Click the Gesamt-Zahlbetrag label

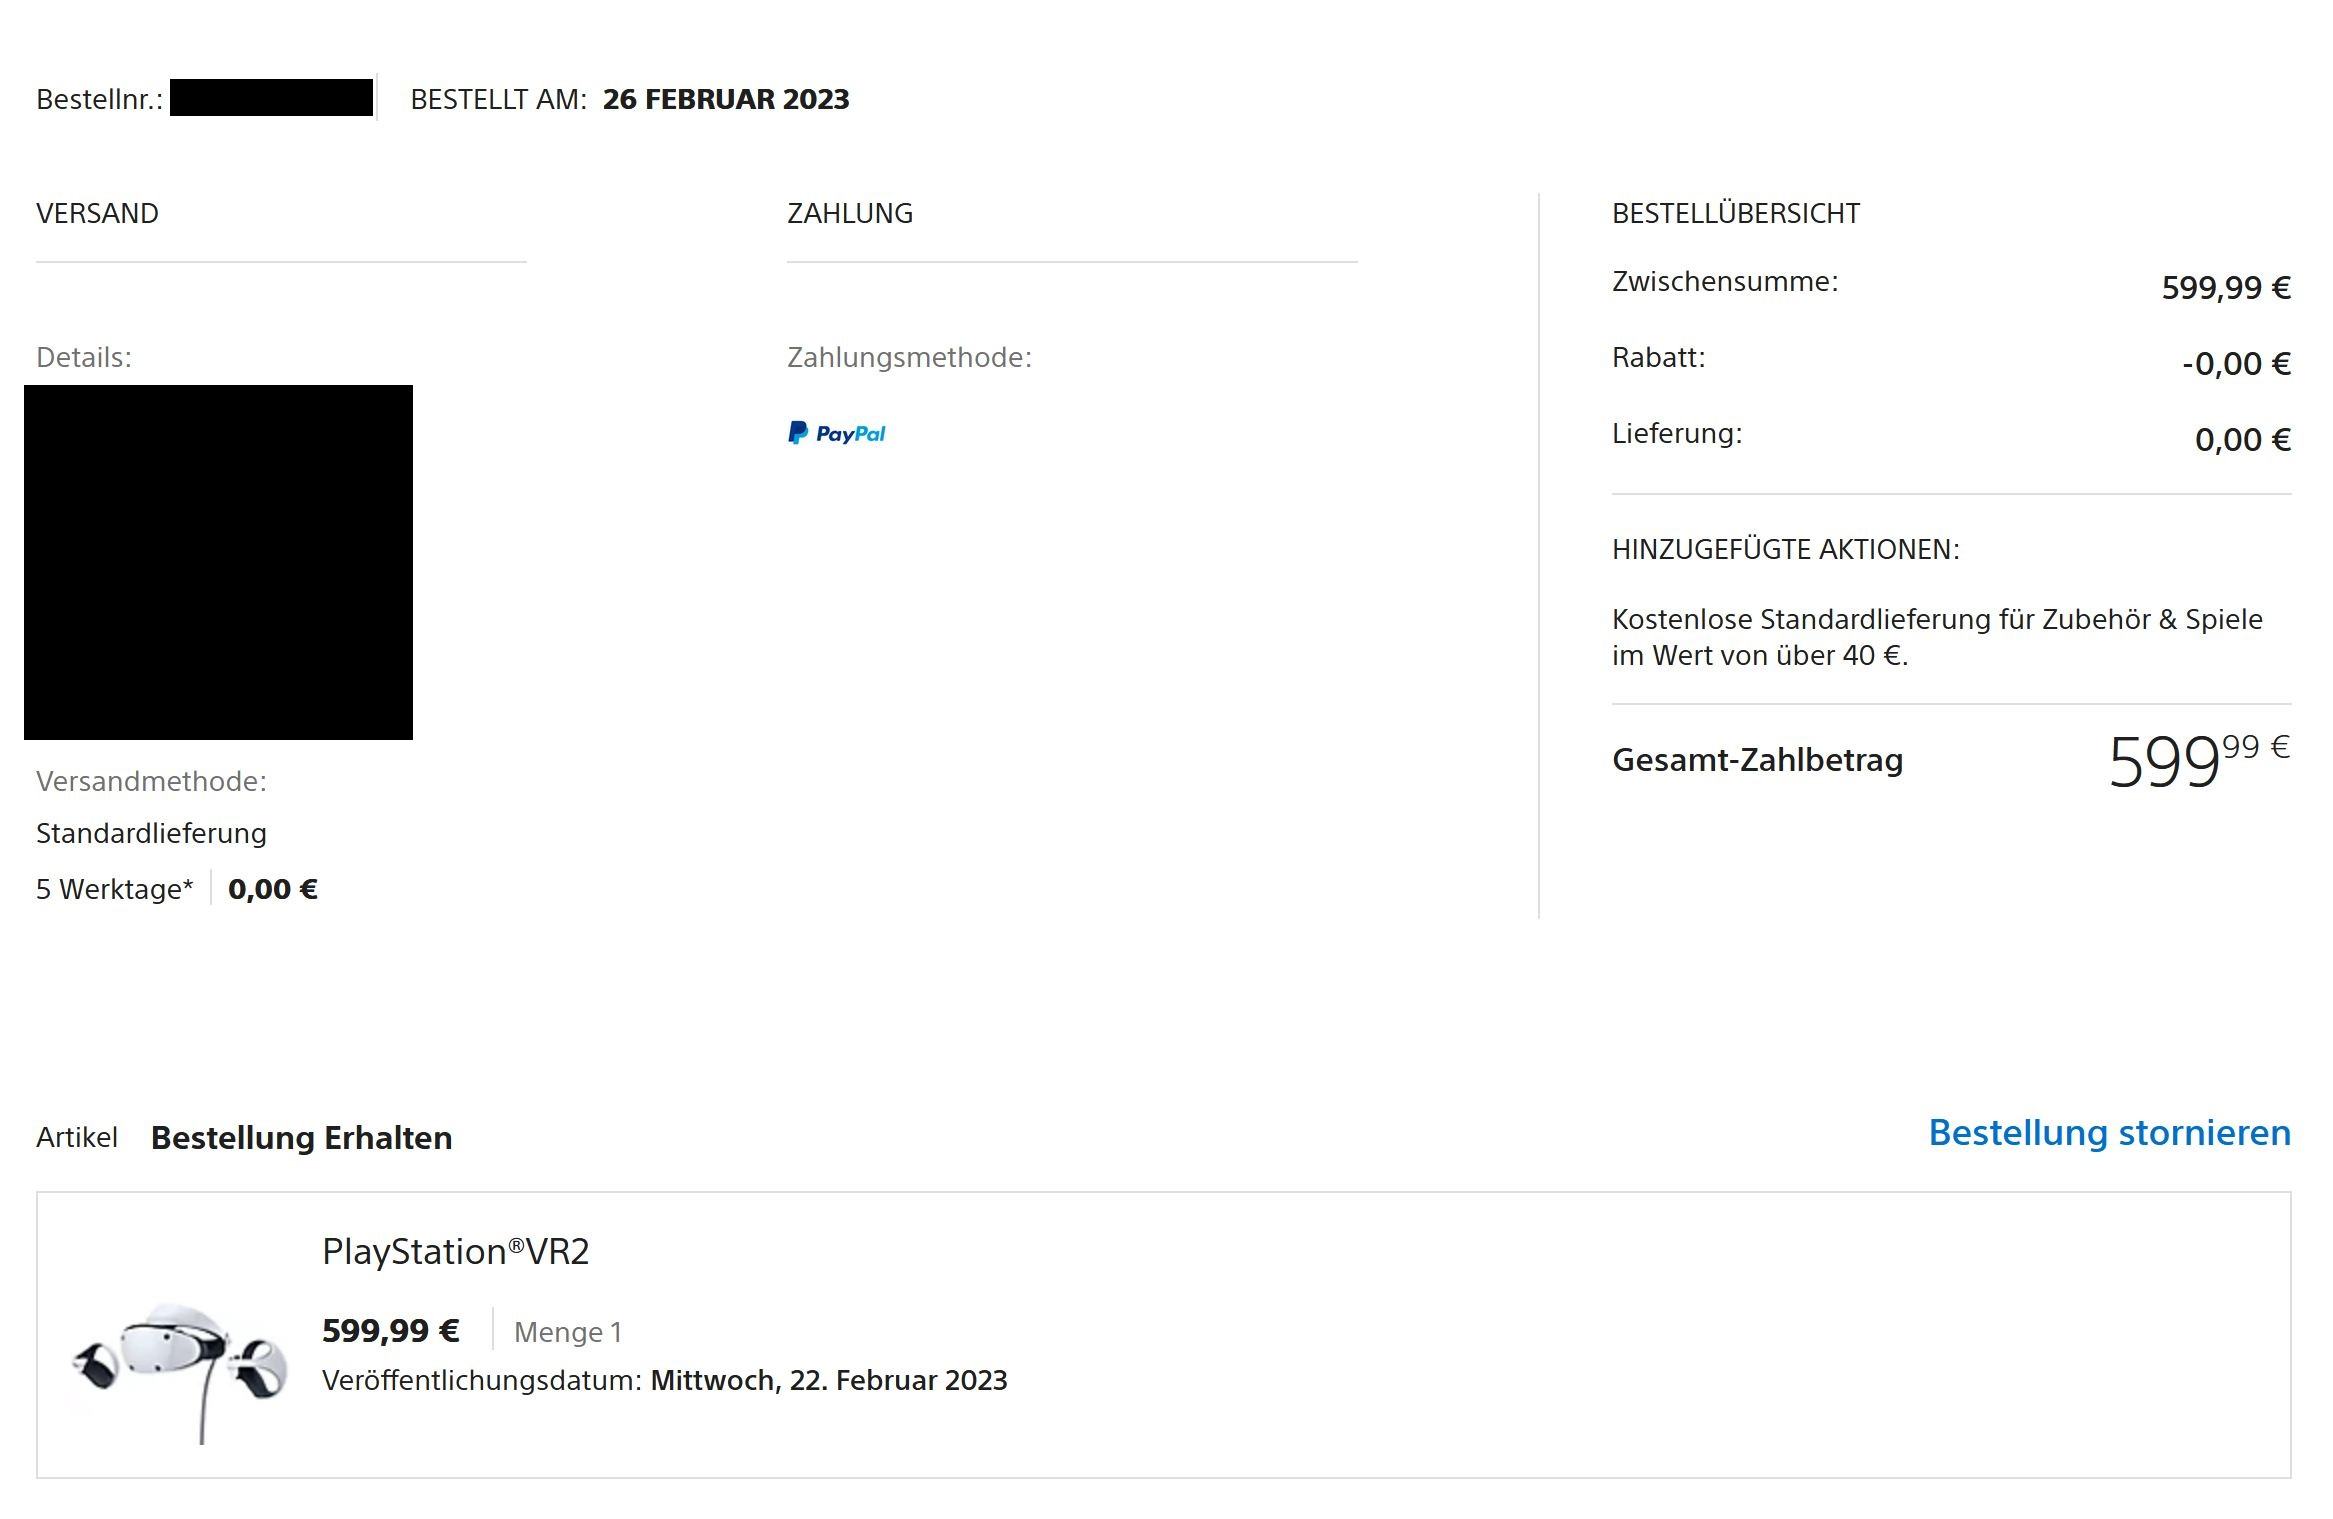coord(1757,760)
